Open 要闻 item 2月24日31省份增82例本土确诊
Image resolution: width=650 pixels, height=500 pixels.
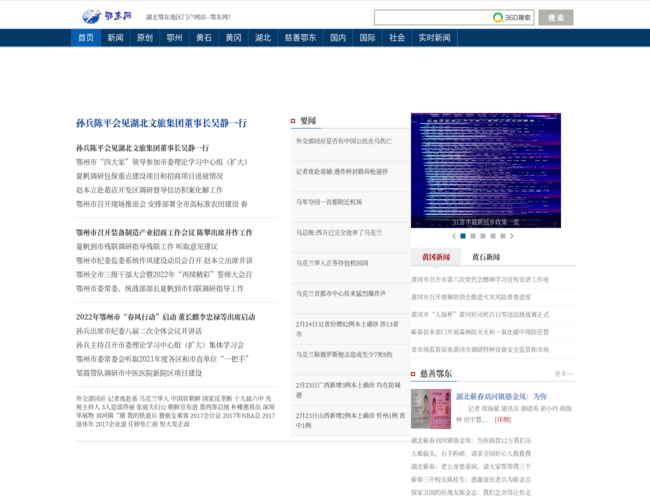(x=347, y=329)
